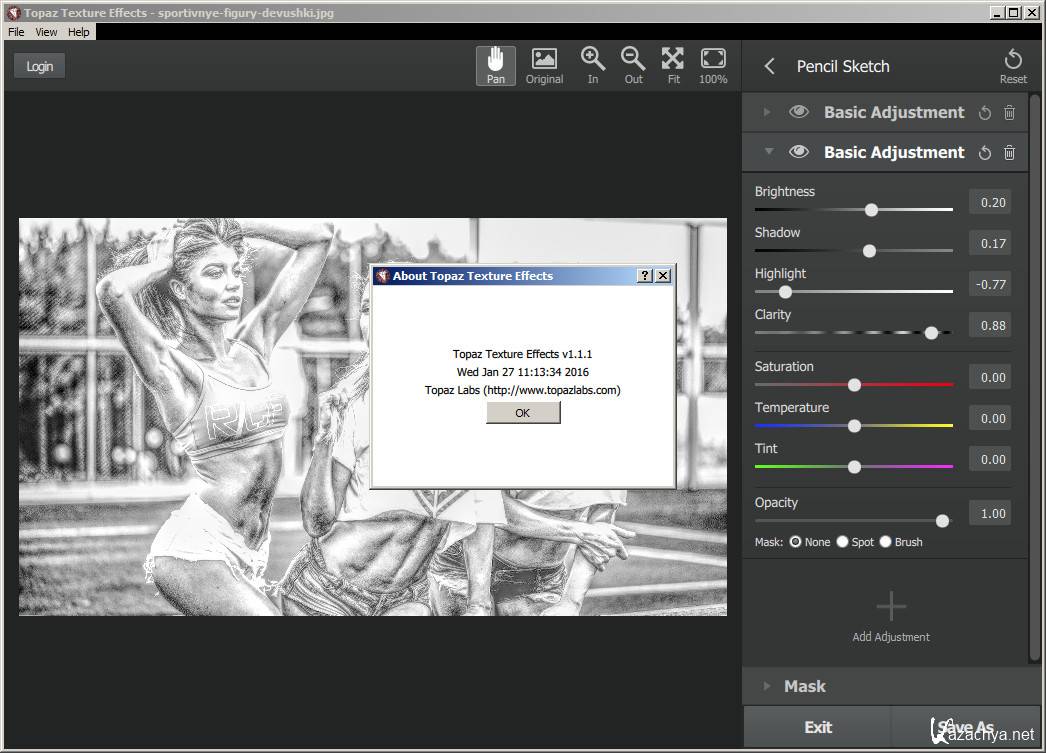This screenshot has height=753, width=1046.
Task: Hide the first collapsed Basic Adjustment
Action: tap(798, 112)
